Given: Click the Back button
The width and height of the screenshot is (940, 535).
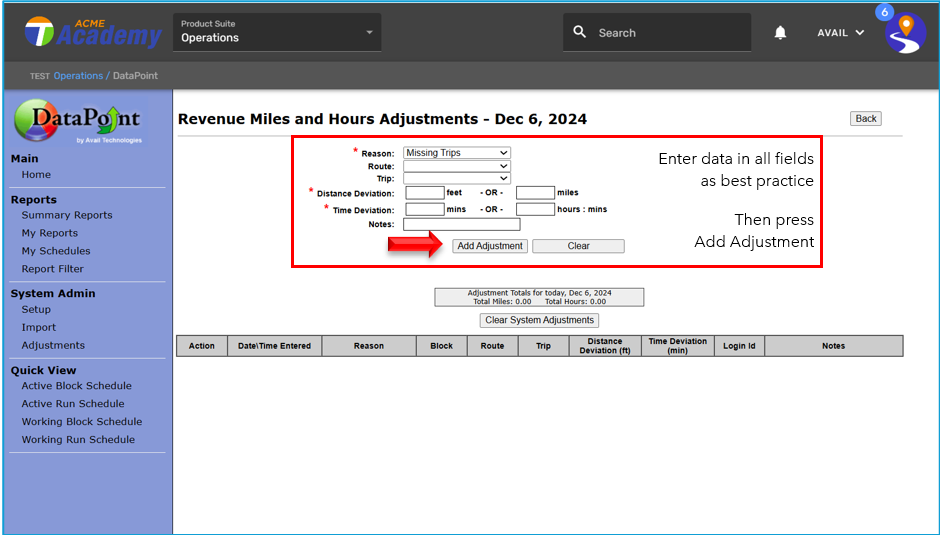Looking at the screenshot, I should point(866,119).
